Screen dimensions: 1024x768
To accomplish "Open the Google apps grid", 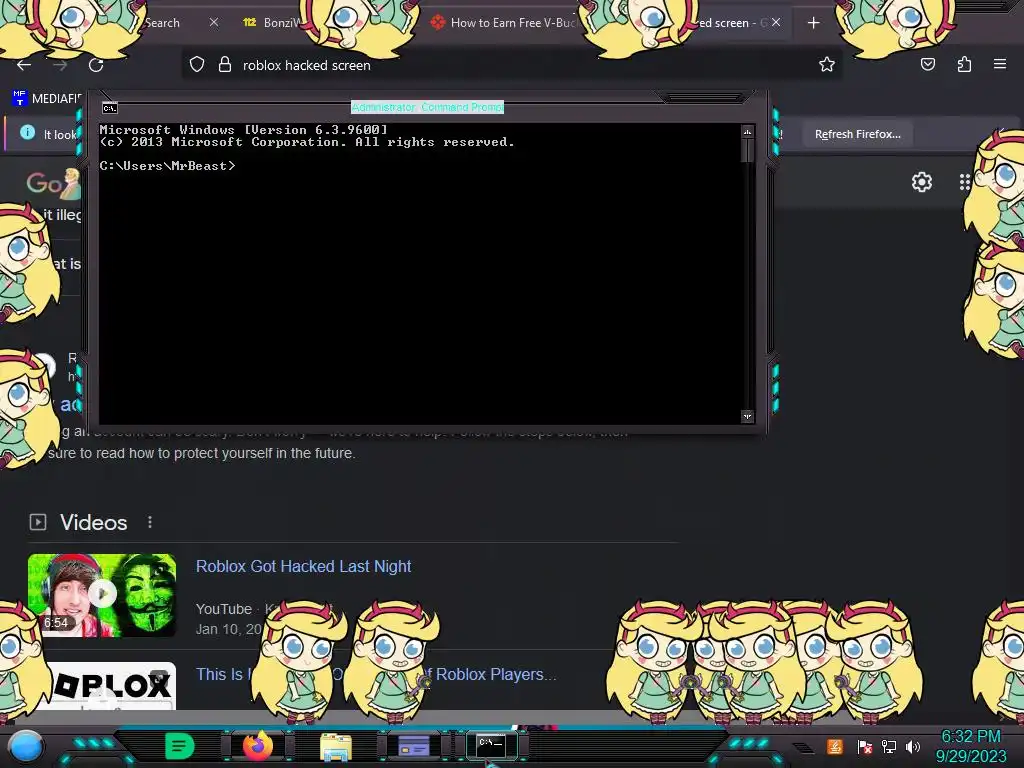I will pyautogui.click(x=965, y=182).
